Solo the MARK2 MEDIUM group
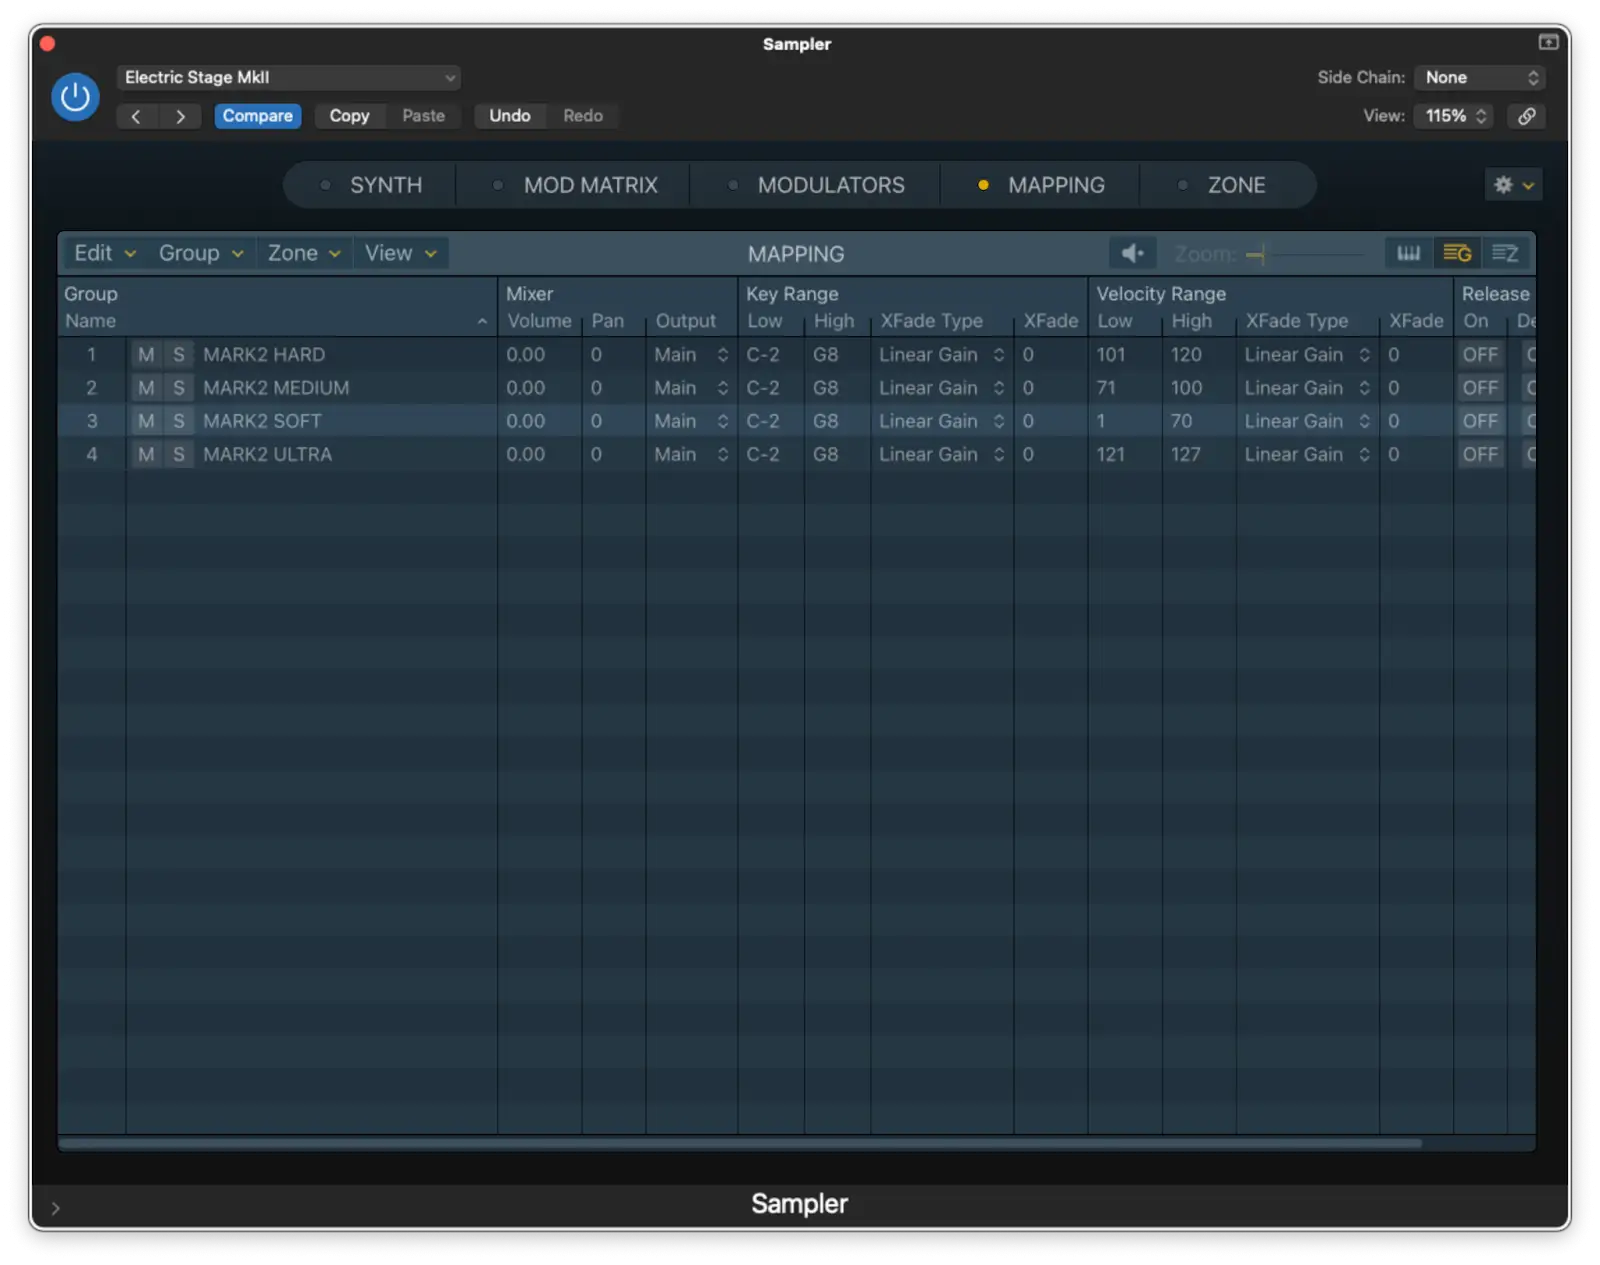 point(178,388)
